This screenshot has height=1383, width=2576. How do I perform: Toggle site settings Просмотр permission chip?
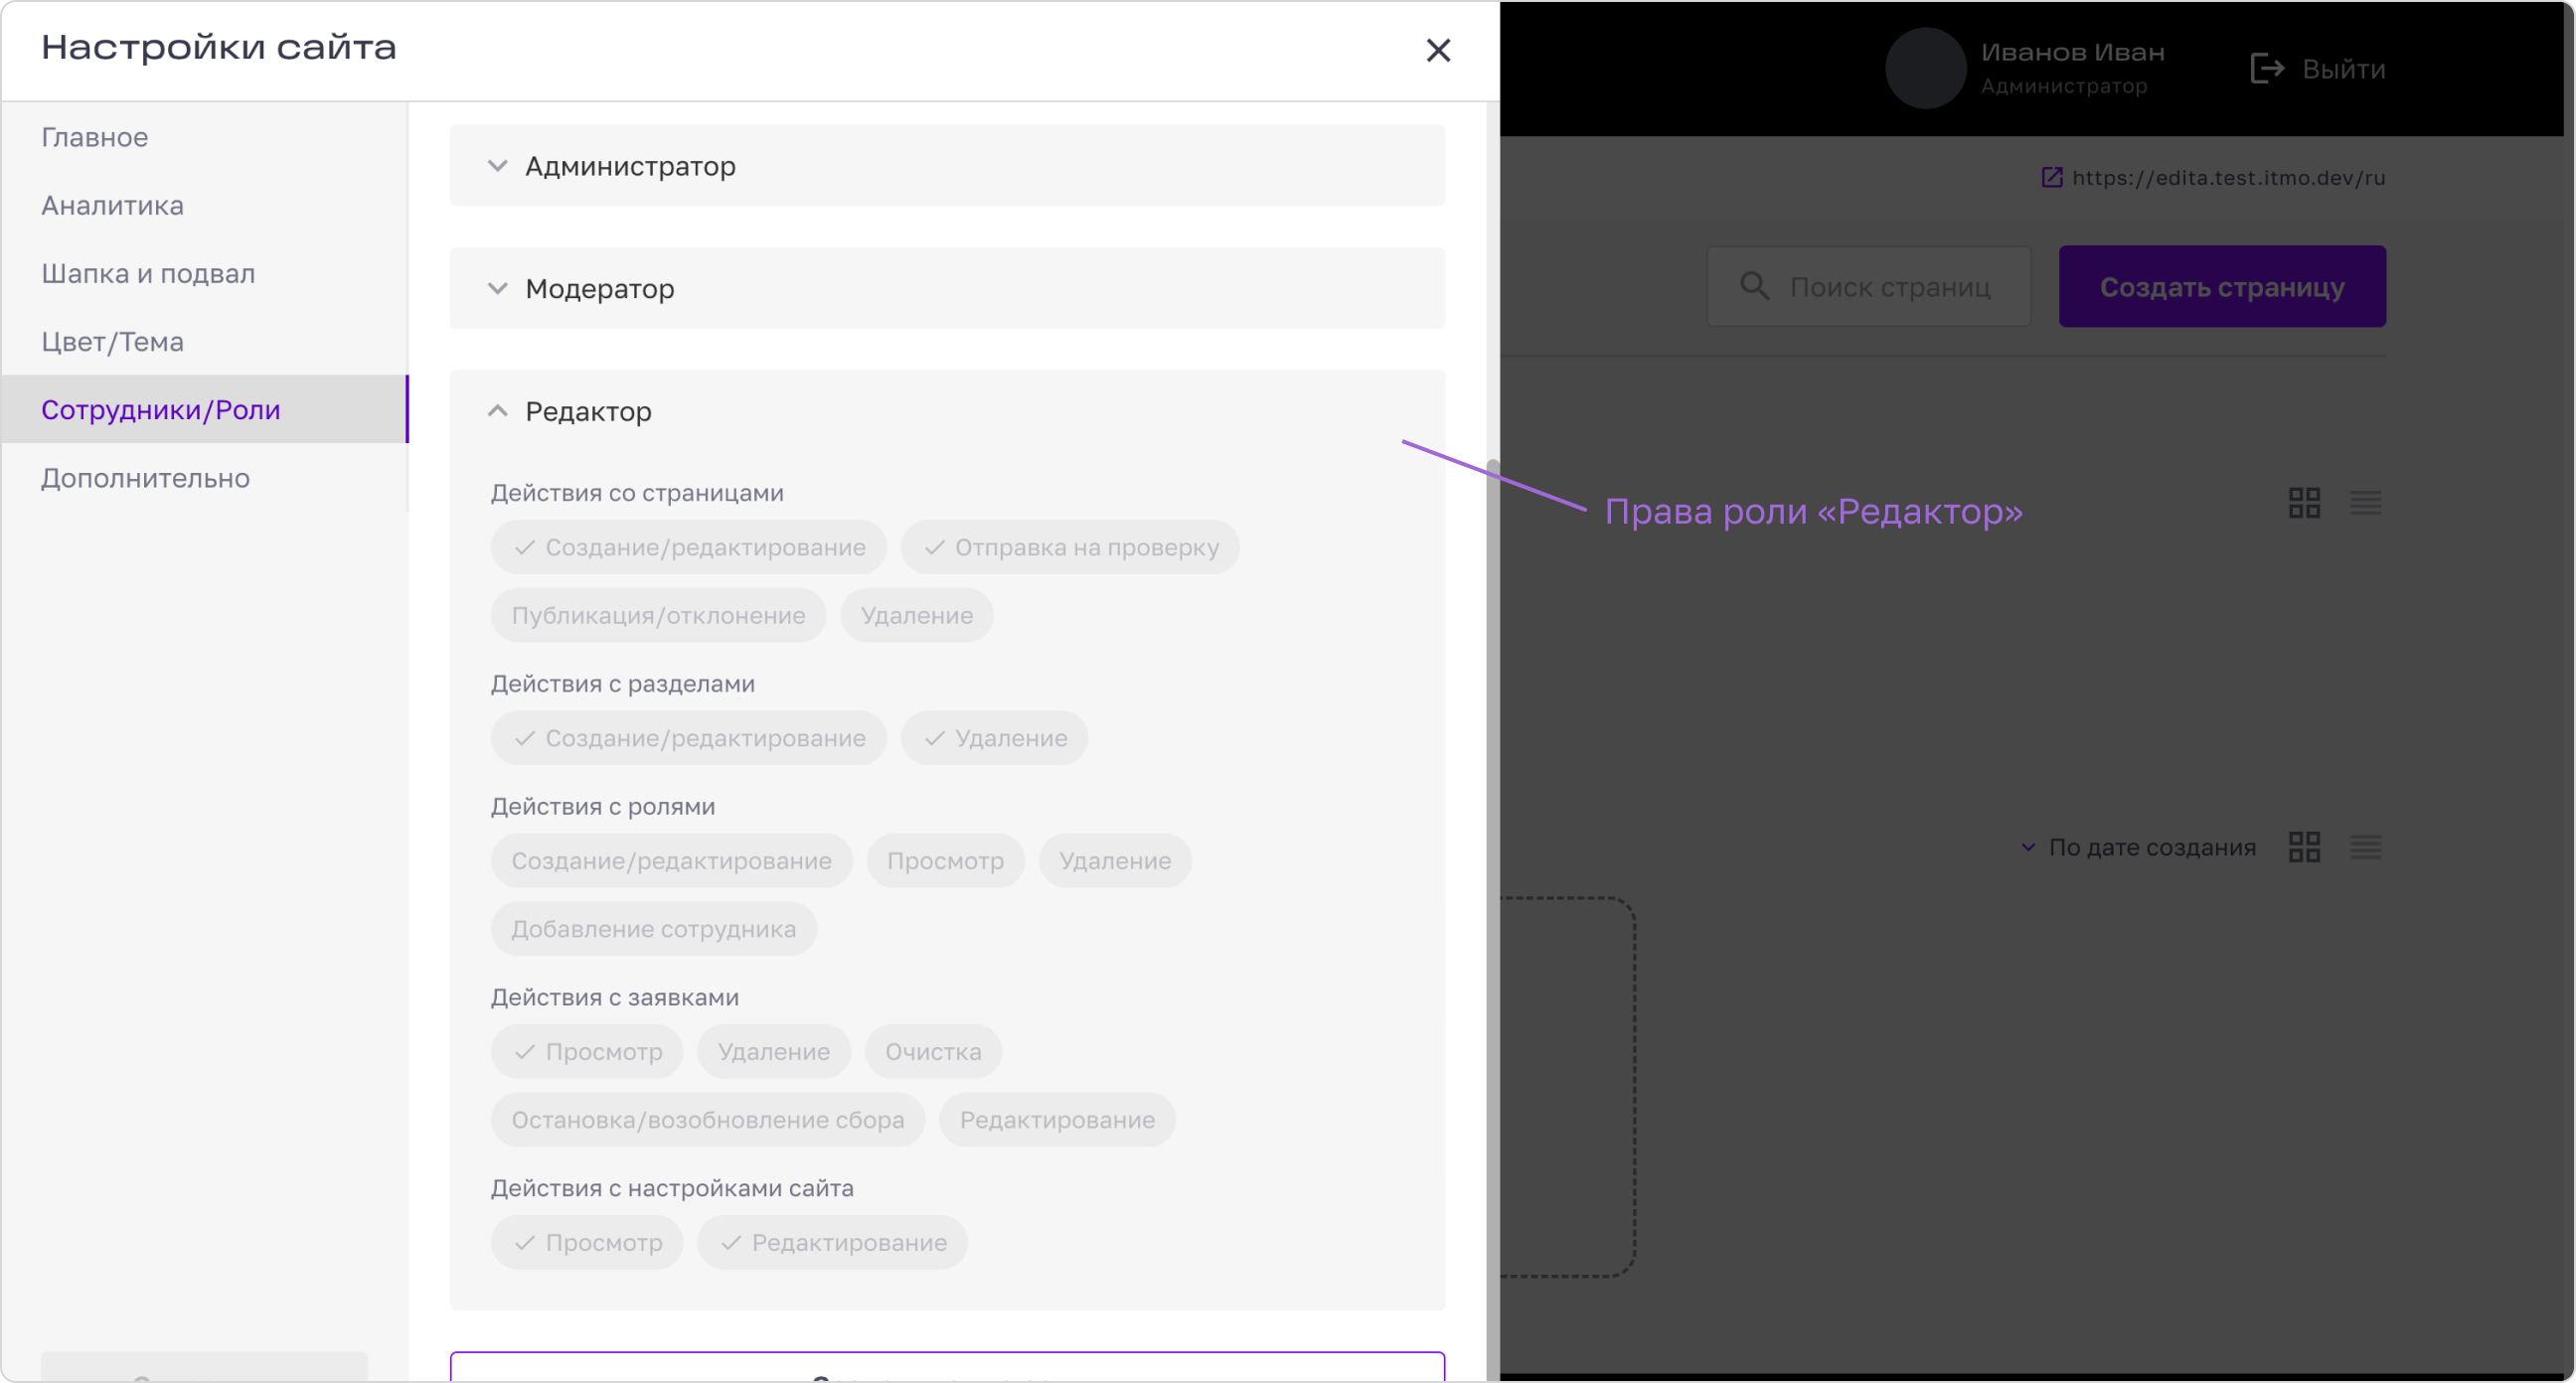(x=586, y=1242)
